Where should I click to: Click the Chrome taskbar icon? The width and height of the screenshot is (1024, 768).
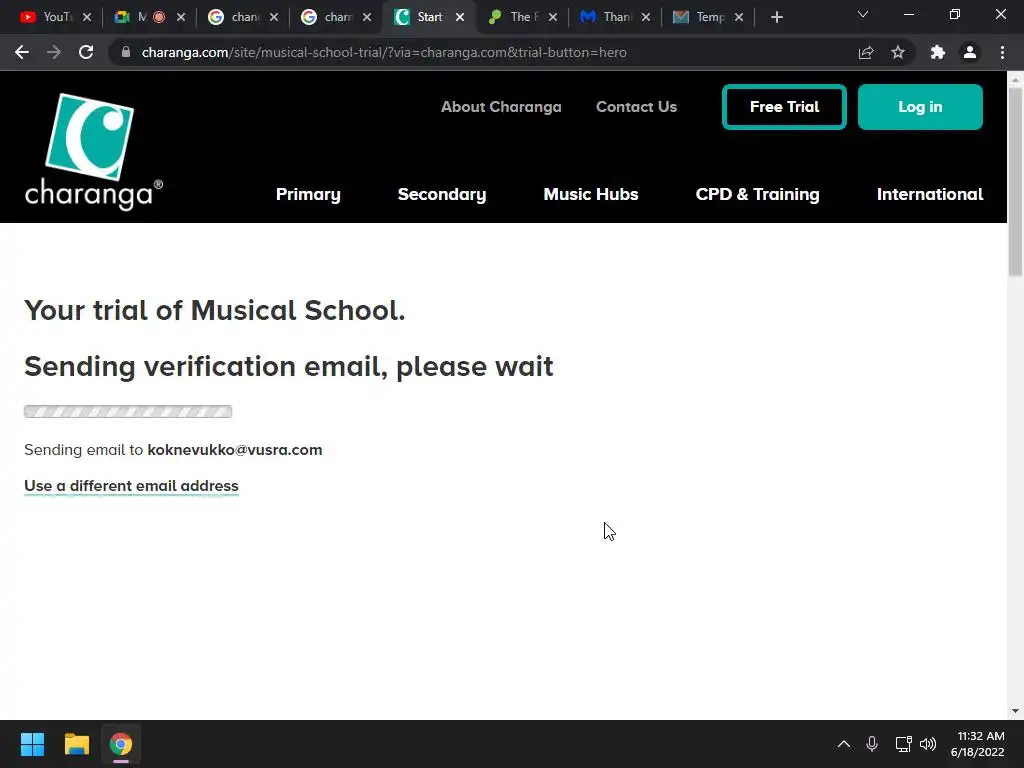(121, 744)
